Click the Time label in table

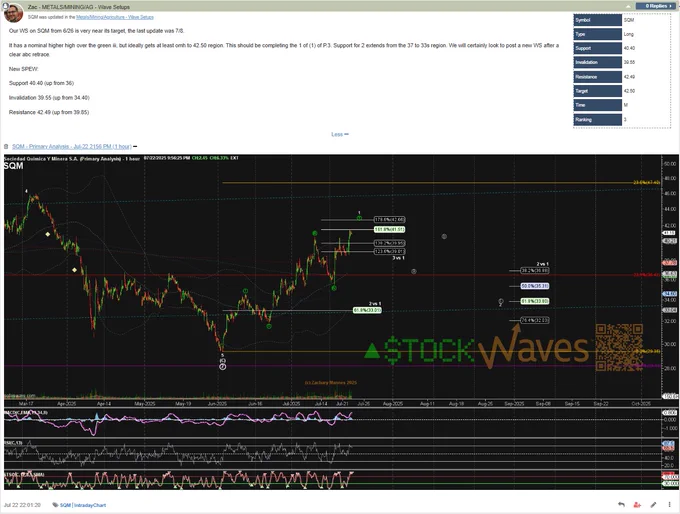[598, 105]
